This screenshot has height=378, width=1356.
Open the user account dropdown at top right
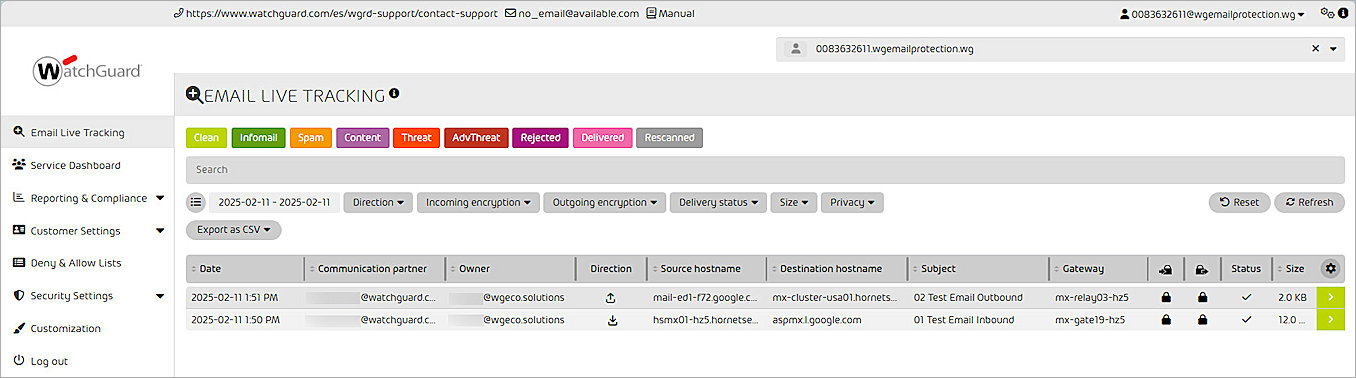[x=1212, y=14]
